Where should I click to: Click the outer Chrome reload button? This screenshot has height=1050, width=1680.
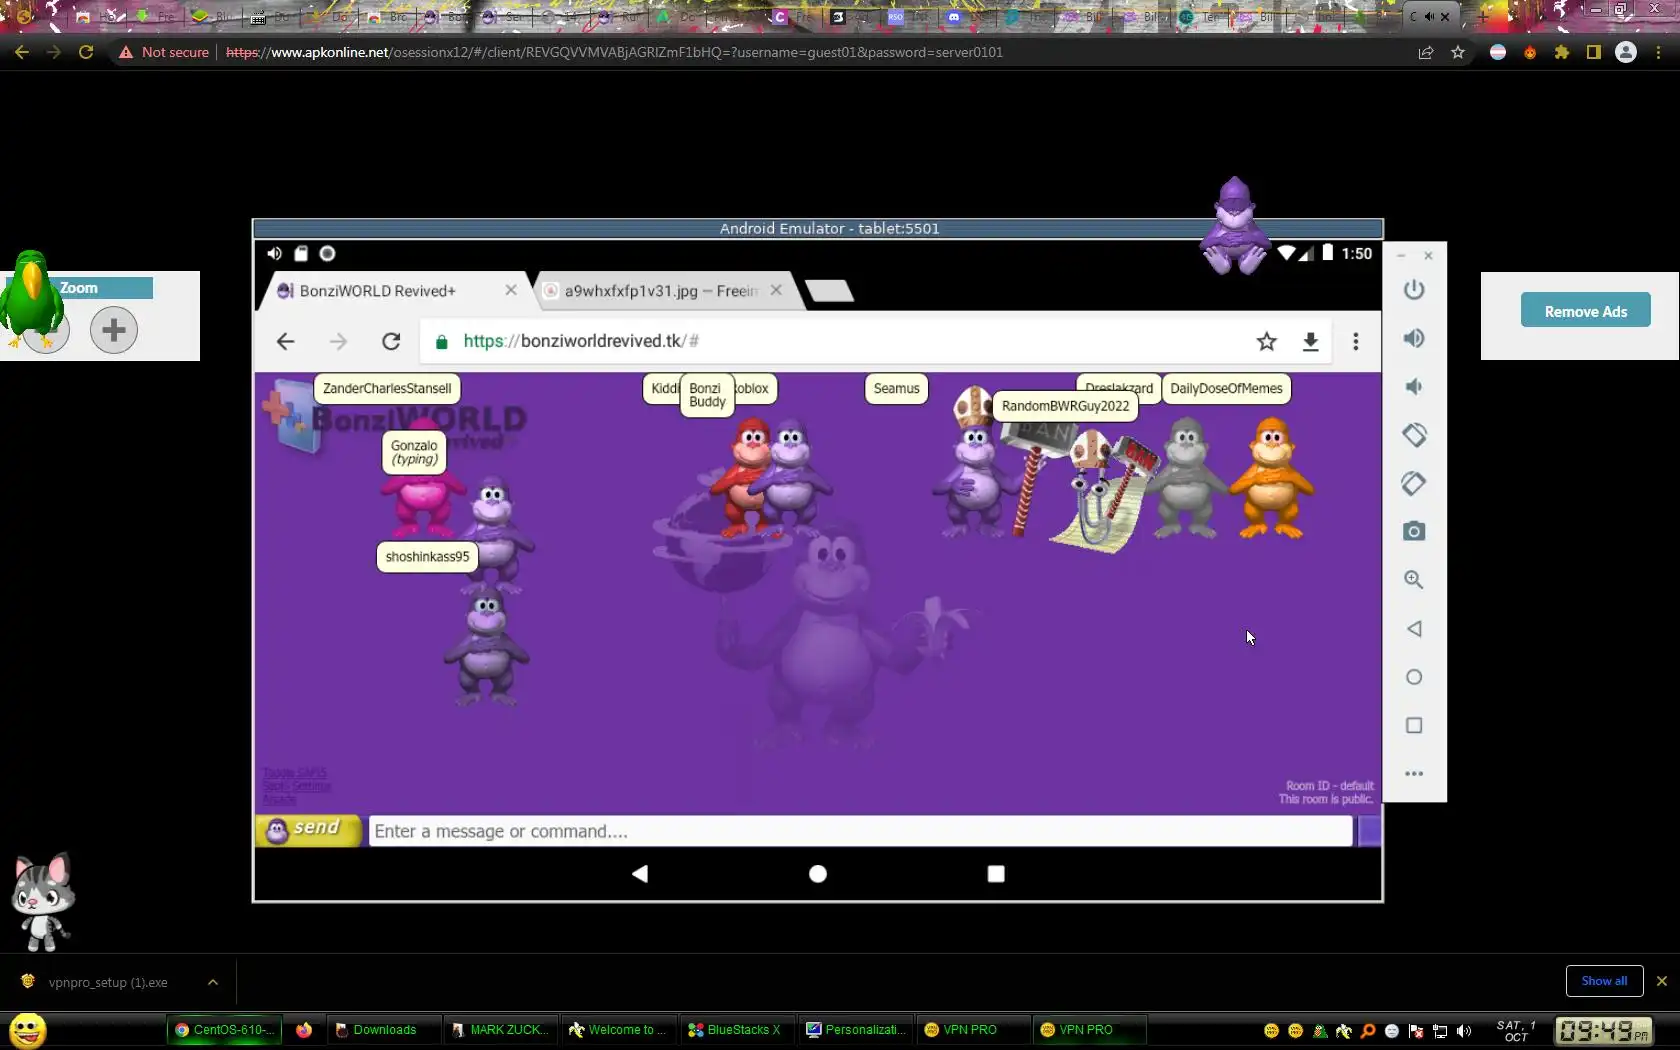(86, 52)
